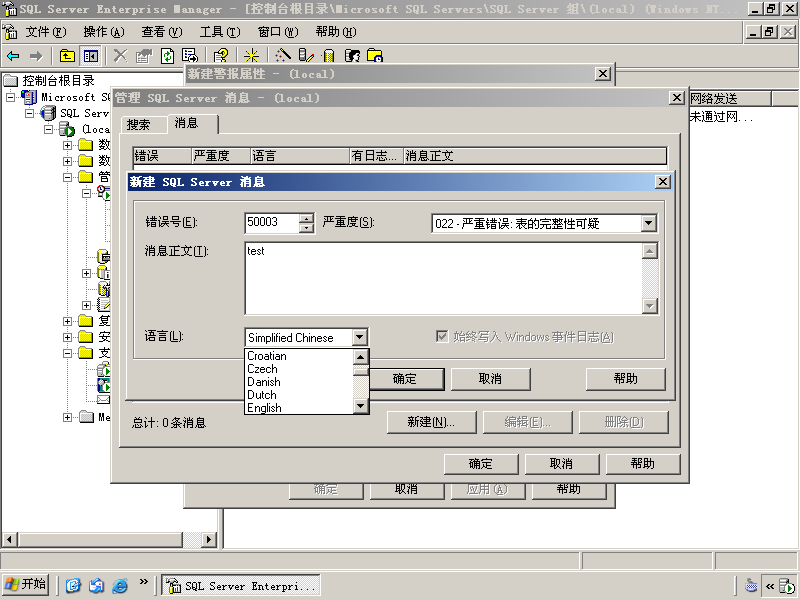Open the 工具(T) menu
The height and width of the screenshot is (600, 800).
coord(220,32)
